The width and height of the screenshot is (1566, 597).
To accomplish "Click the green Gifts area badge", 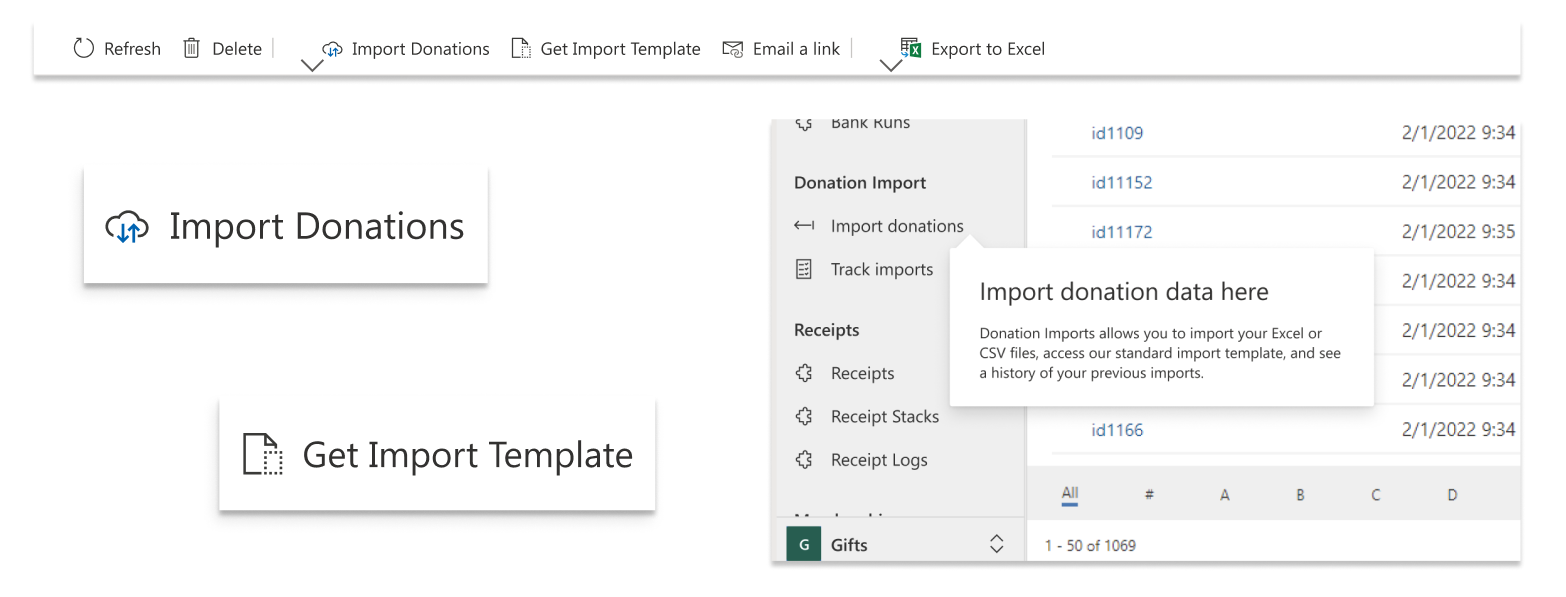I will (803, 545).
